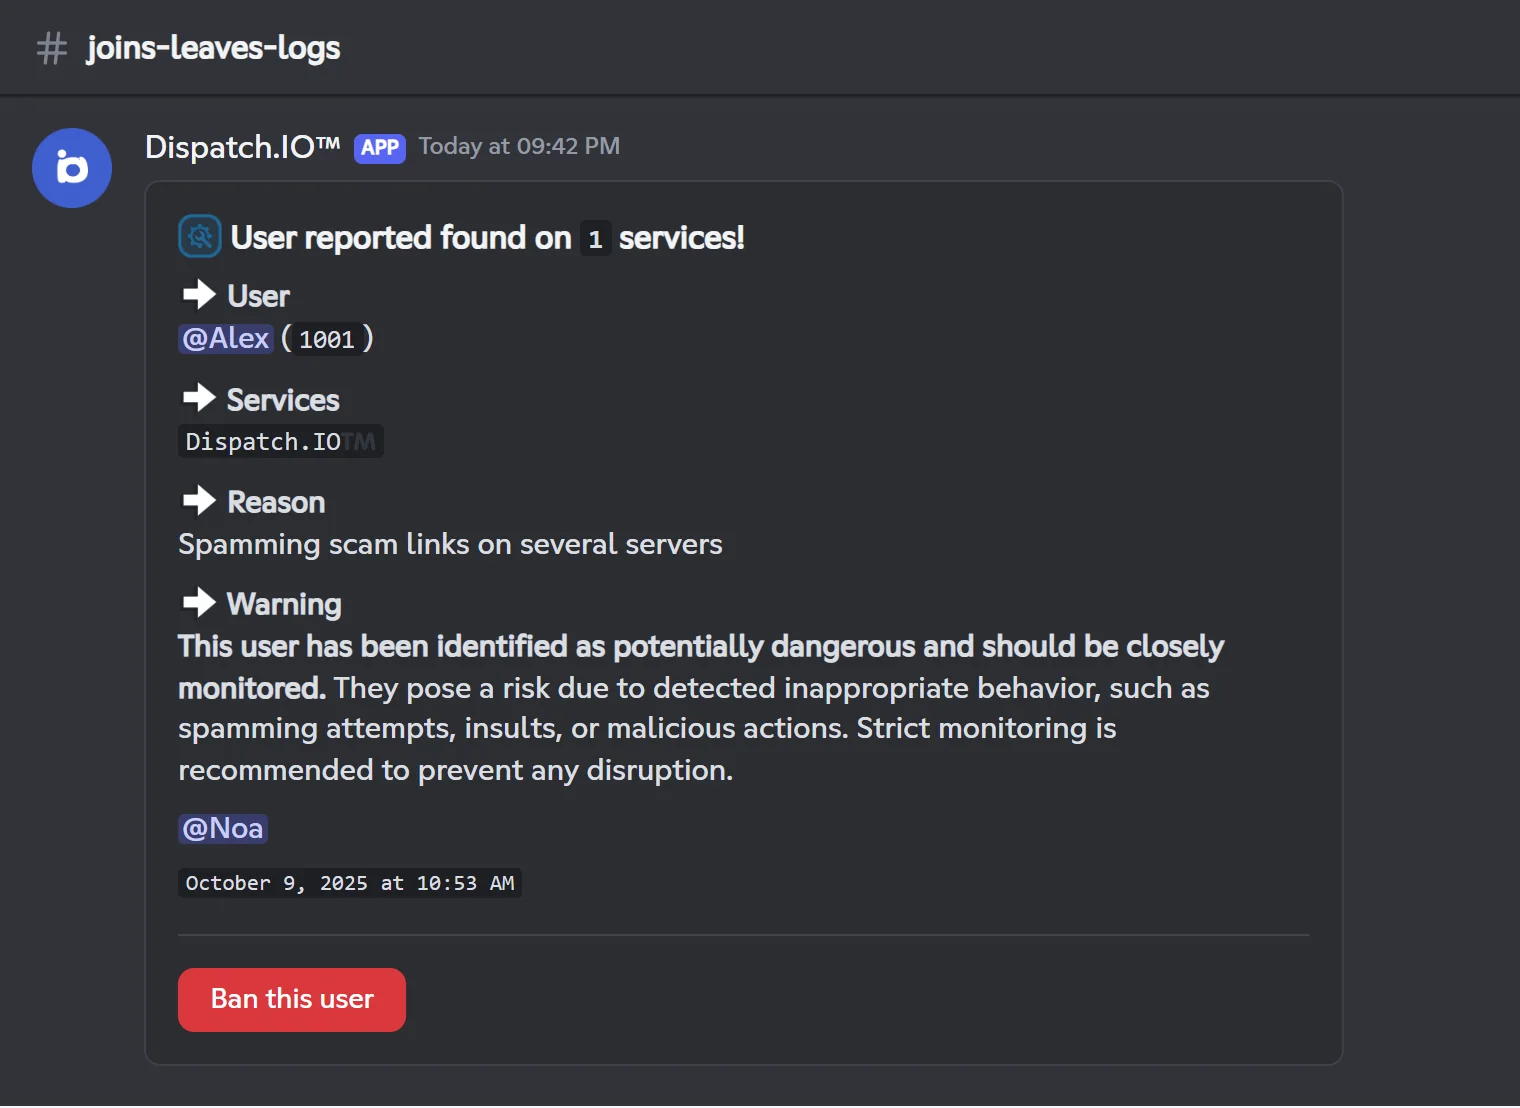This screenshot has width=1520, height=1108.
Task: Click the Dispatch.IO™ bot username
Action: coord(243,147)
